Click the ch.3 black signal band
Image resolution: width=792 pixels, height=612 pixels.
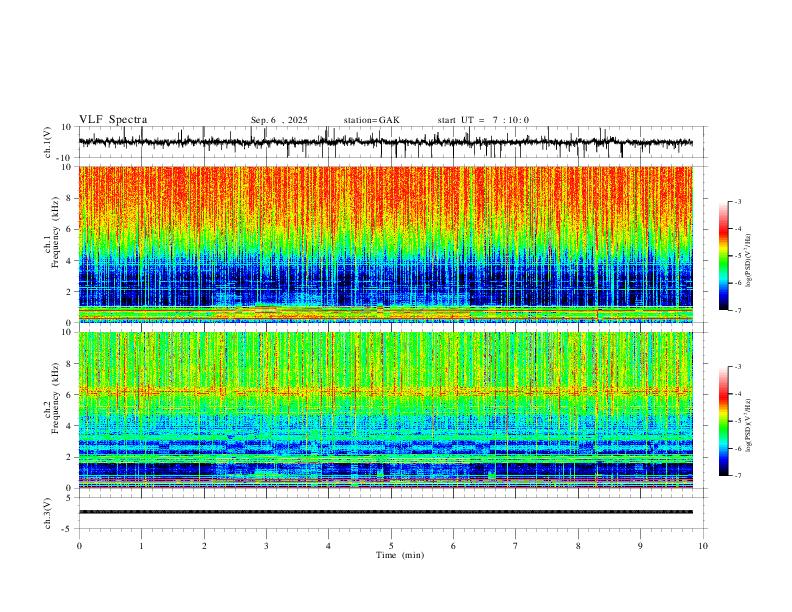[385, 512]
